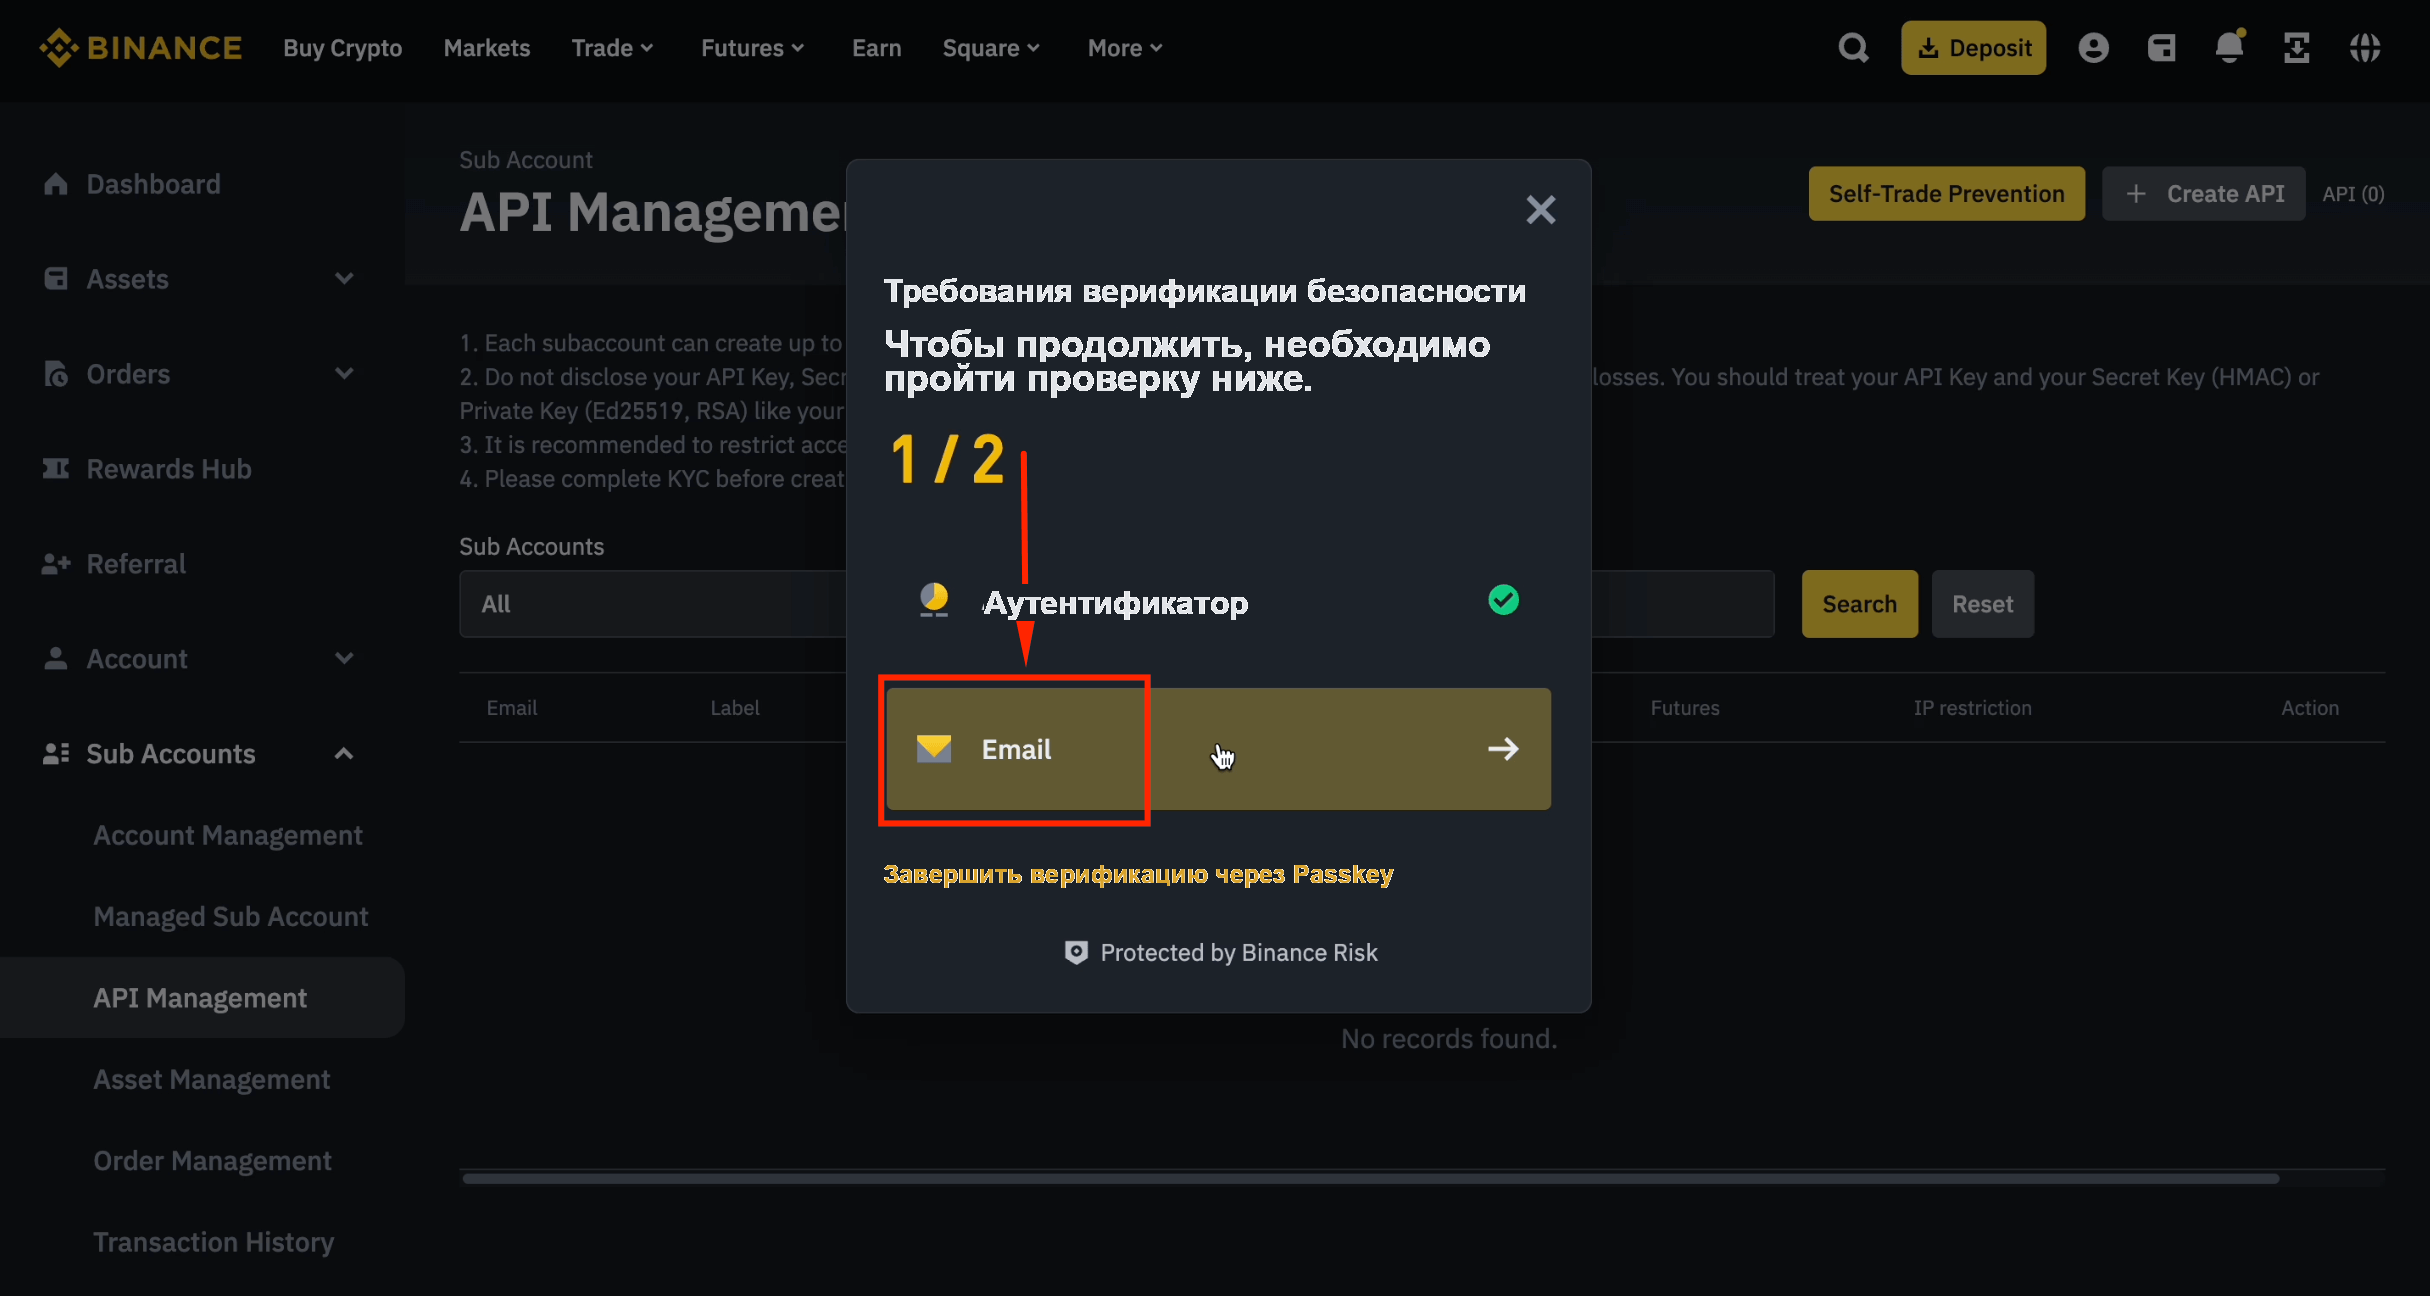The image size is (2430, 1296).
Task: Open the Earn page
Action: [x=877, y=48]
